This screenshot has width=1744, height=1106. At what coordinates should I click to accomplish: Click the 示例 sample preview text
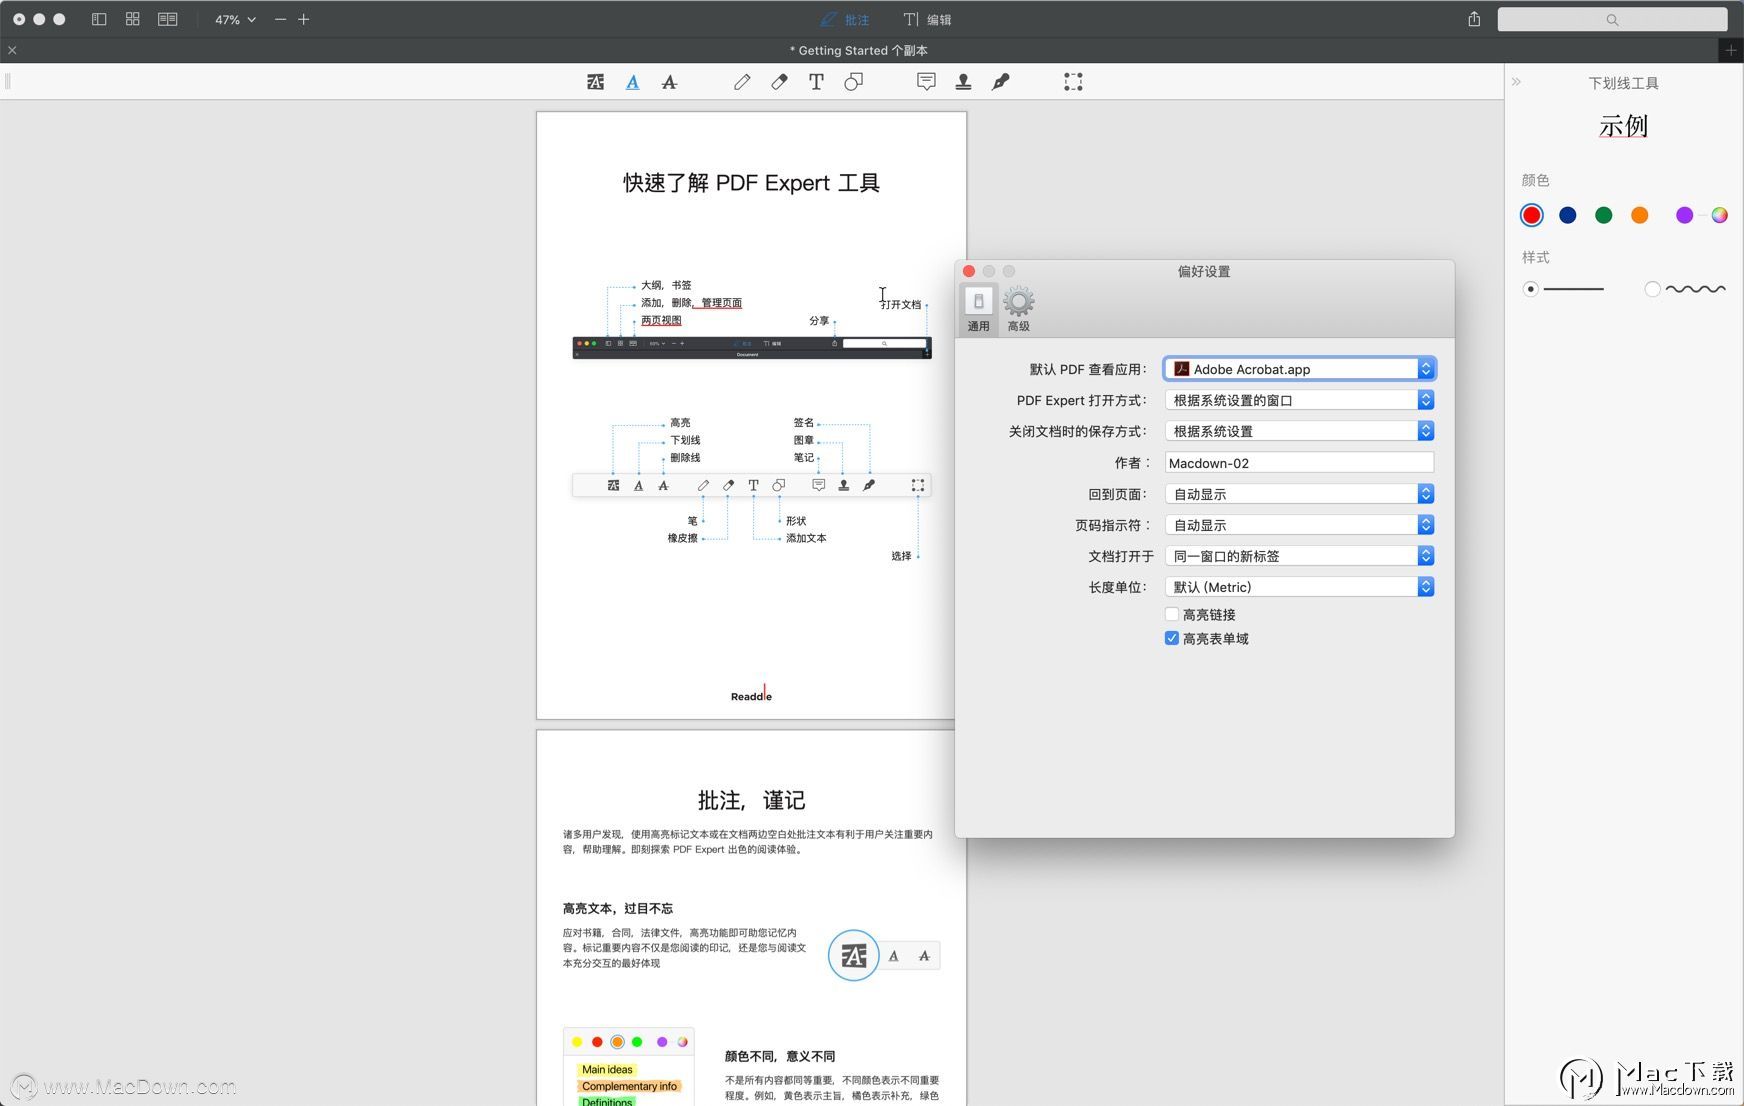1623,126
